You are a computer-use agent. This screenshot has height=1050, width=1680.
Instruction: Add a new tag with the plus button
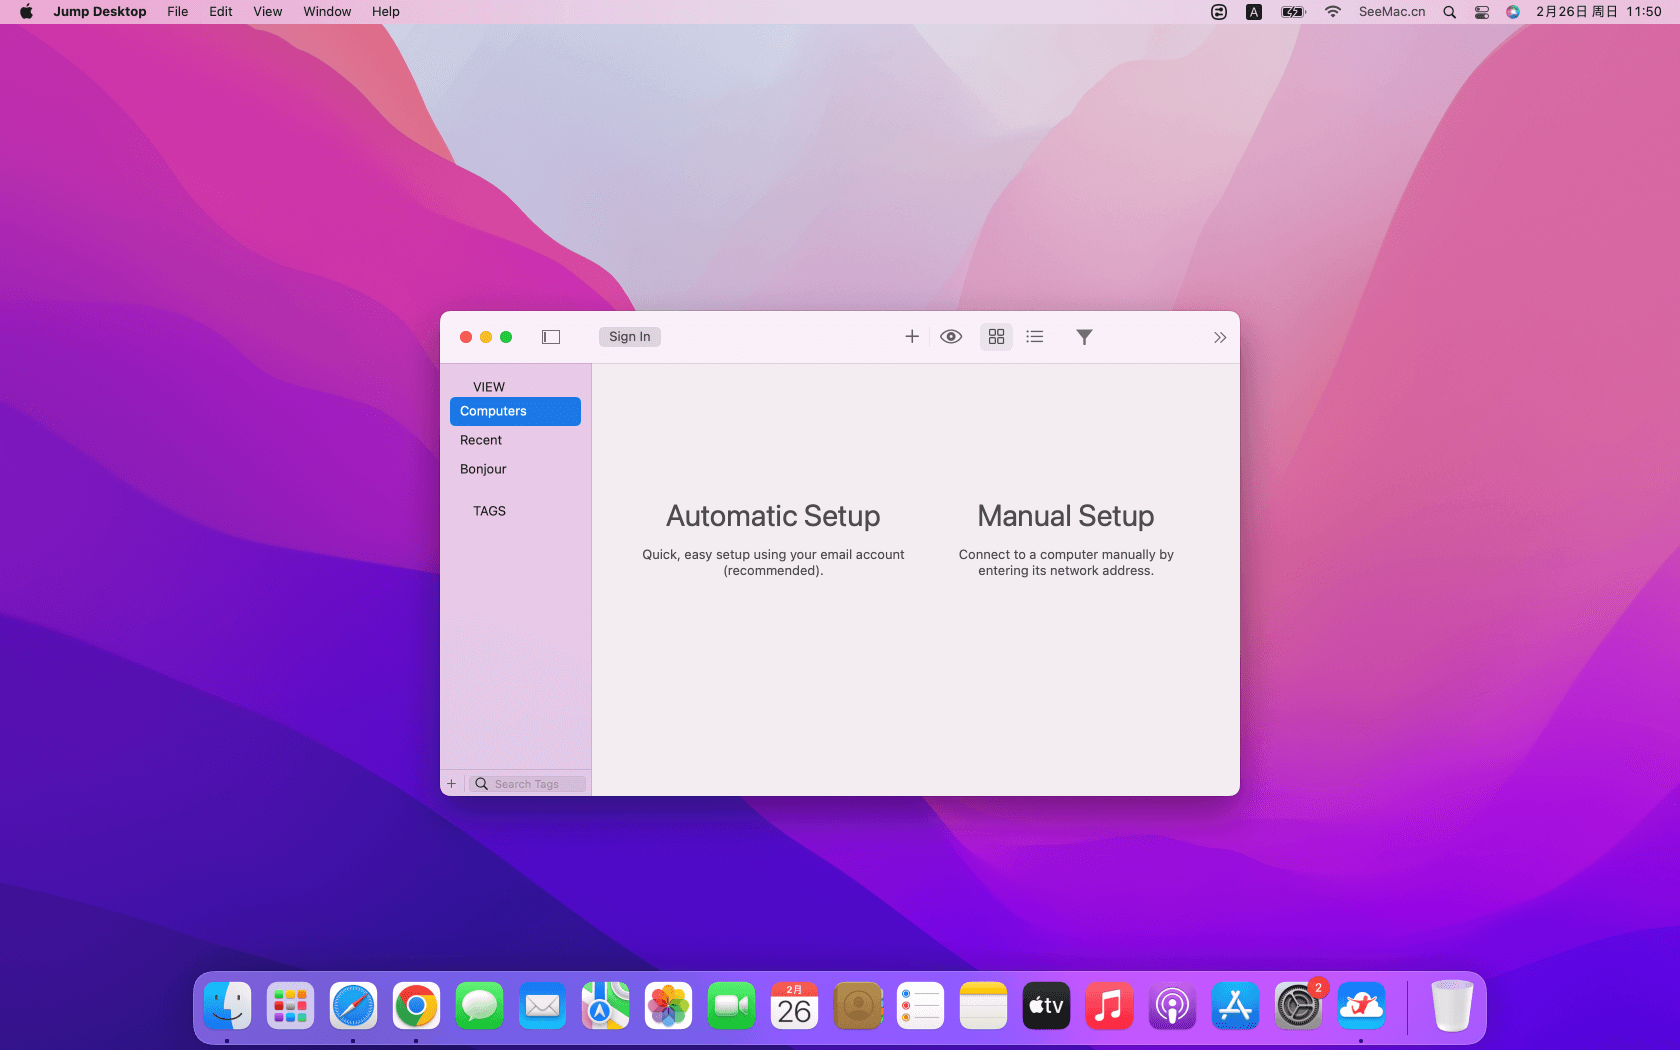point(452,784)
